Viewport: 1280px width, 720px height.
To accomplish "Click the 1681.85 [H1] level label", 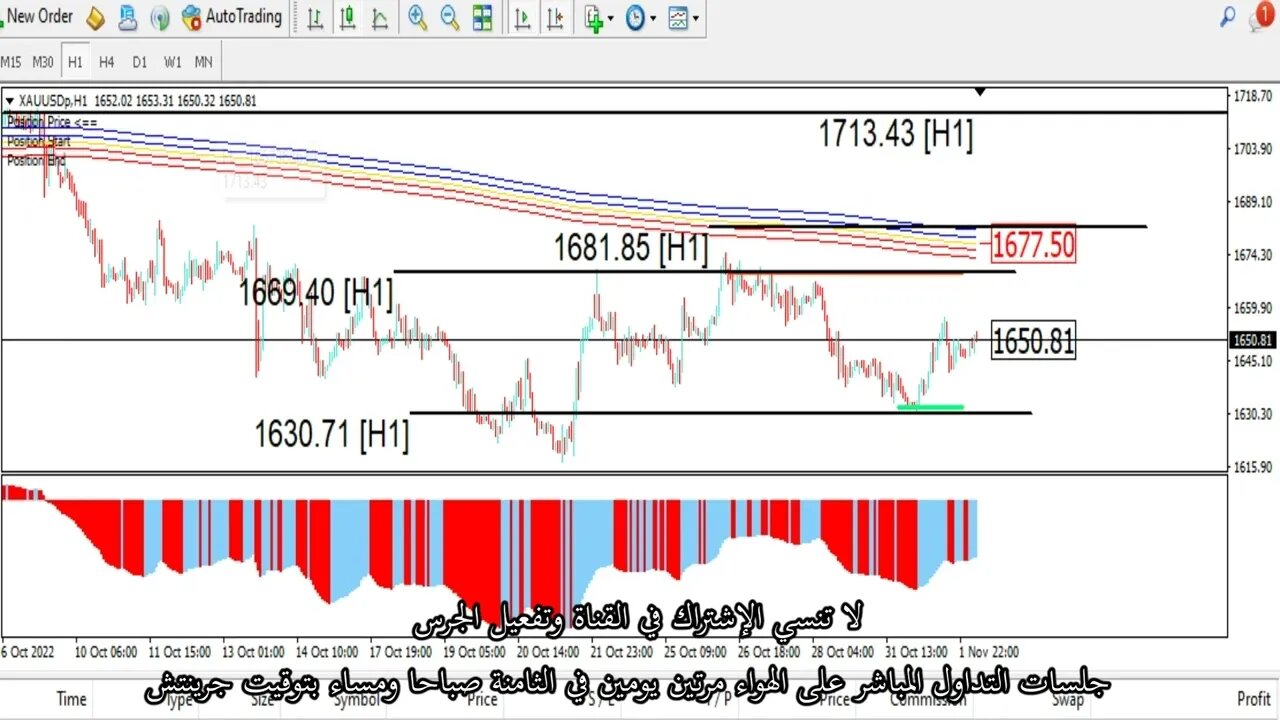I will click(x=631, y=248).
